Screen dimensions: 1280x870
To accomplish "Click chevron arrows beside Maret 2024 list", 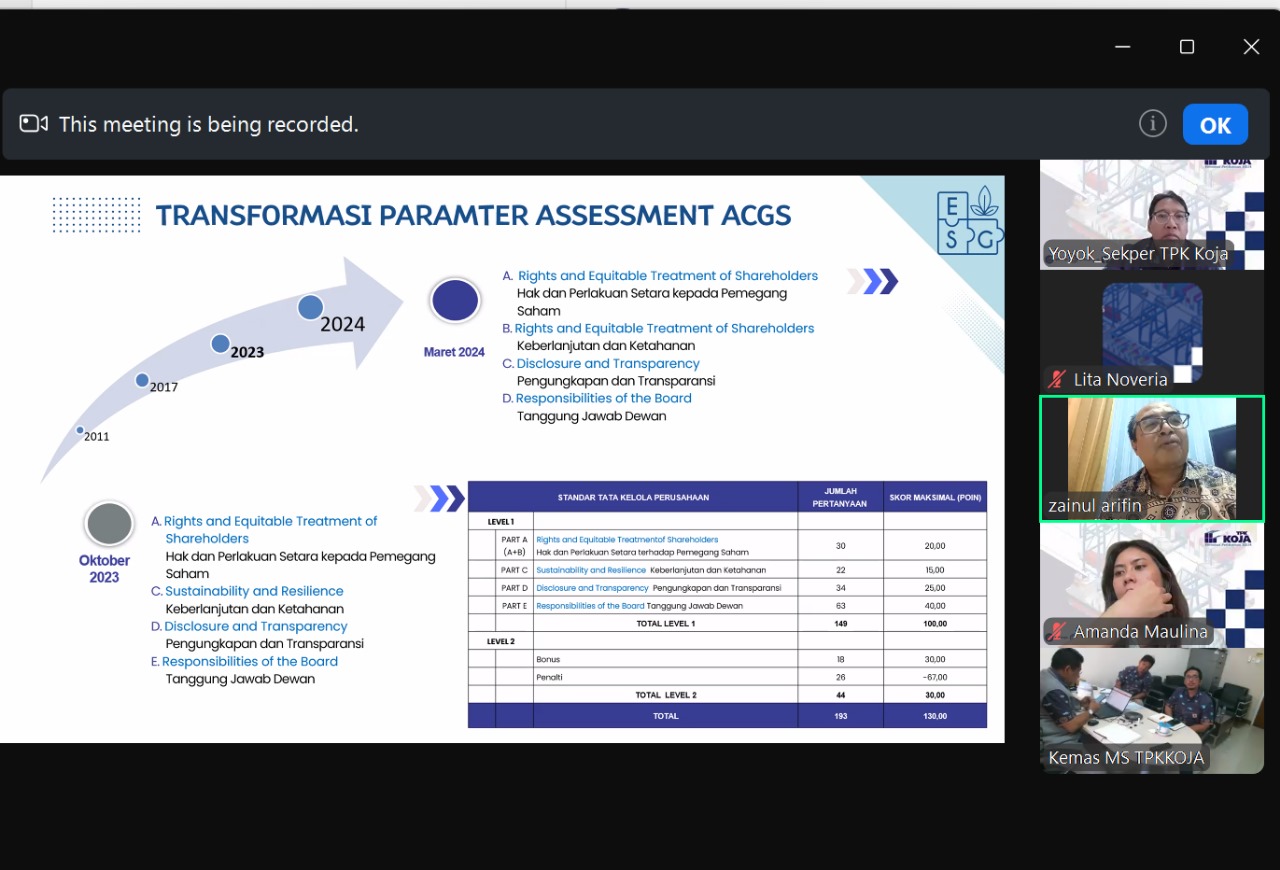I will click(872, 282).
